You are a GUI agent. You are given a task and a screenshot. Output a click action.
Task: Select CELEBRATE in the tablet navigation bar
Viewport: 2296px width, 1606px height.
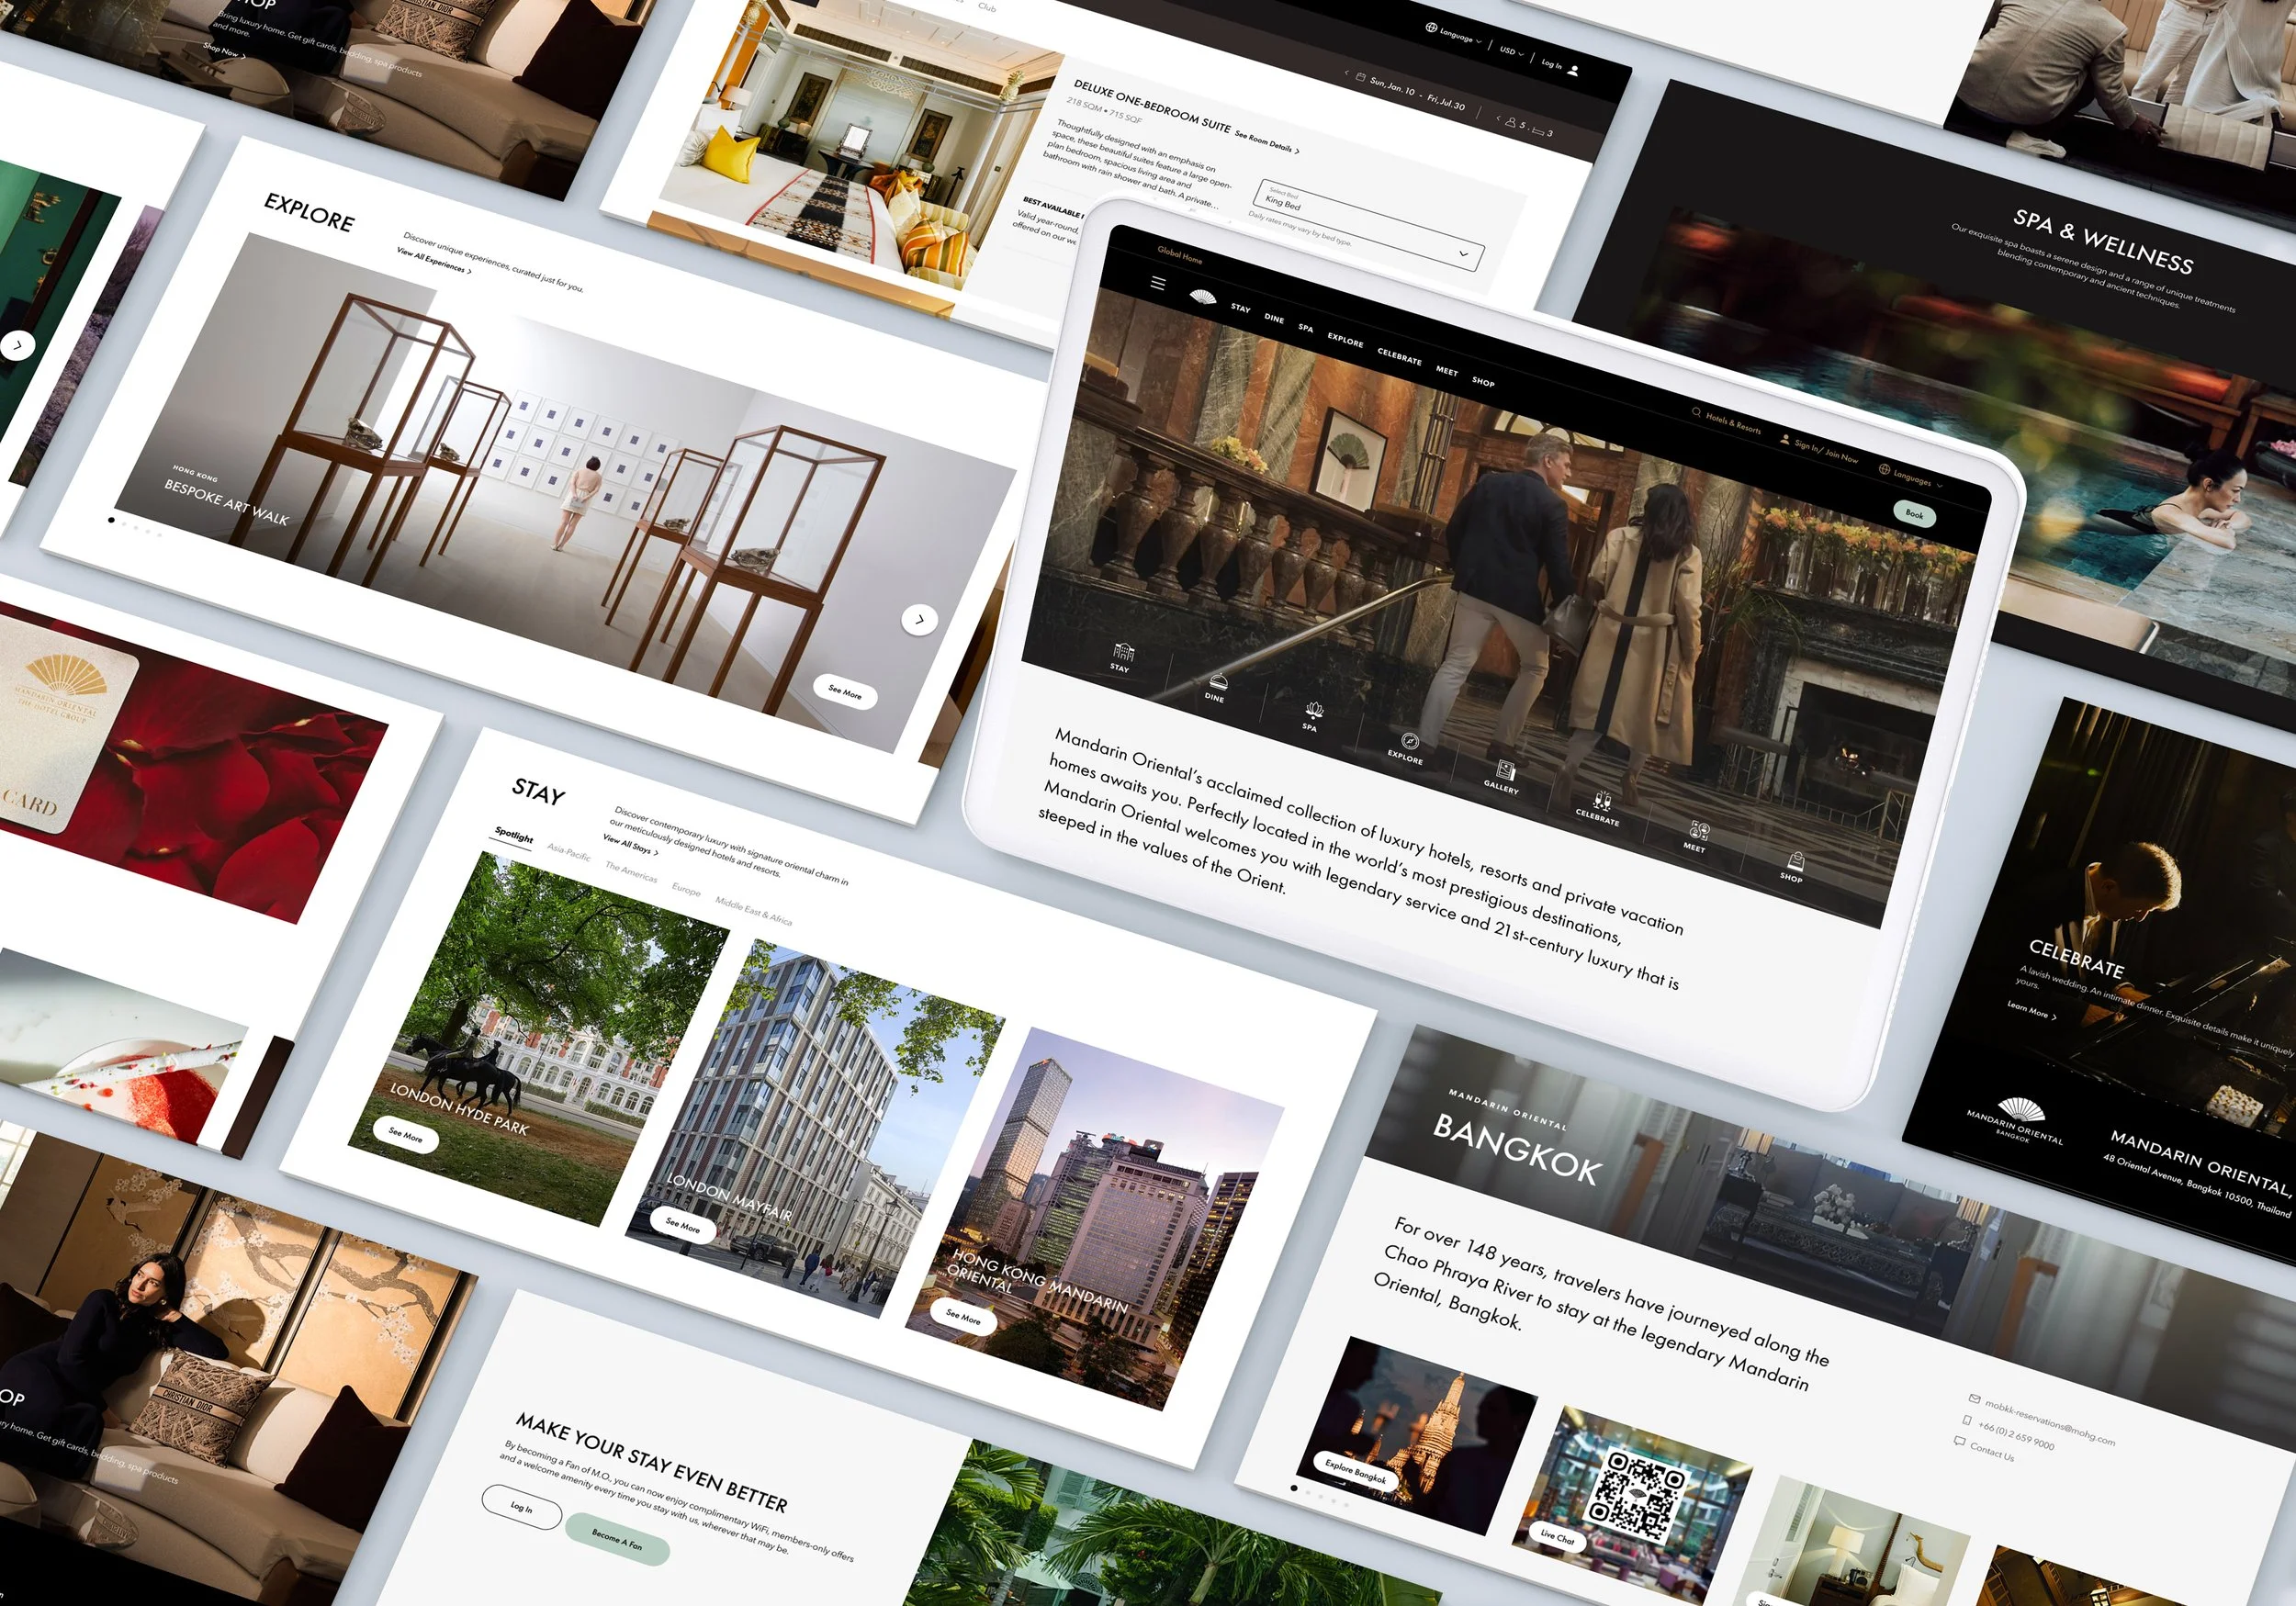1399,357
